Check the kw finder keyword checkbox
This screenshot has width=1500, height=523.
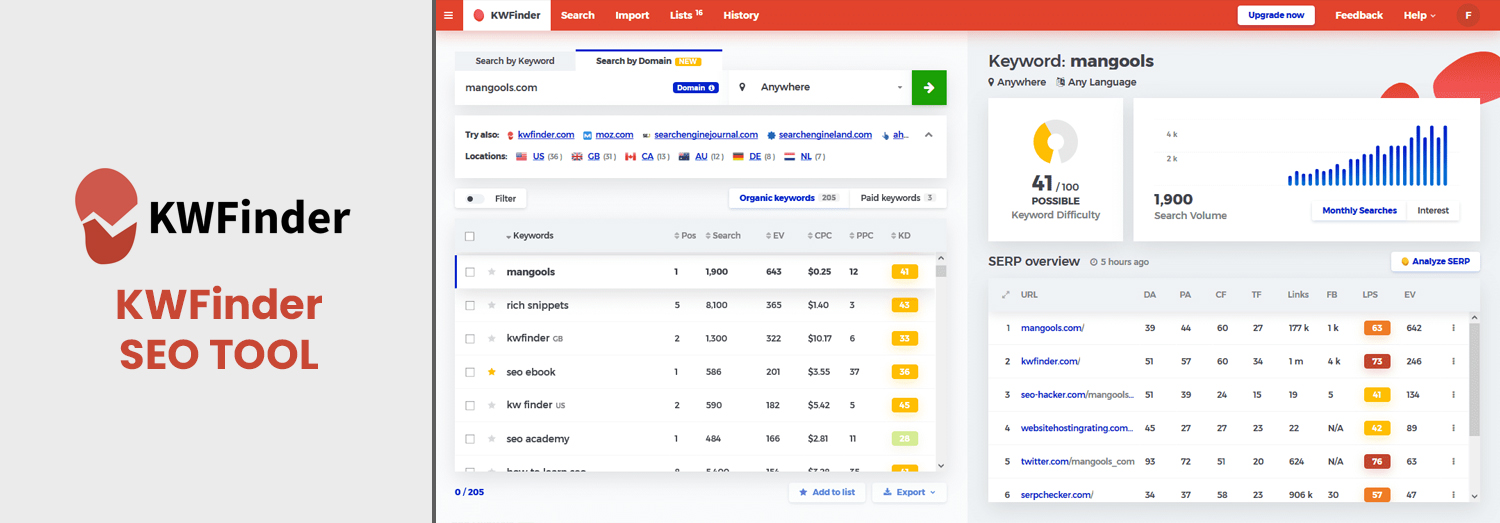pos(470,405)
